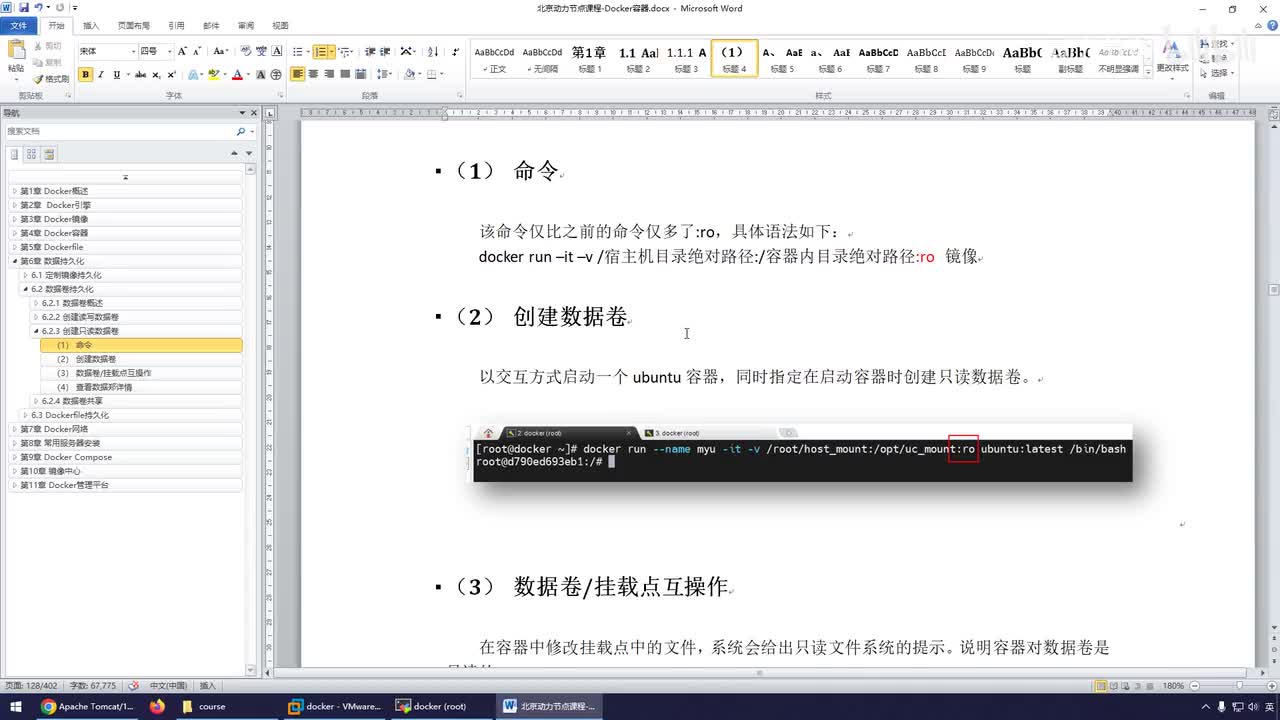Toggle align text left
The width and height of the screenshot is (1280, 720).
click(298, 74)
